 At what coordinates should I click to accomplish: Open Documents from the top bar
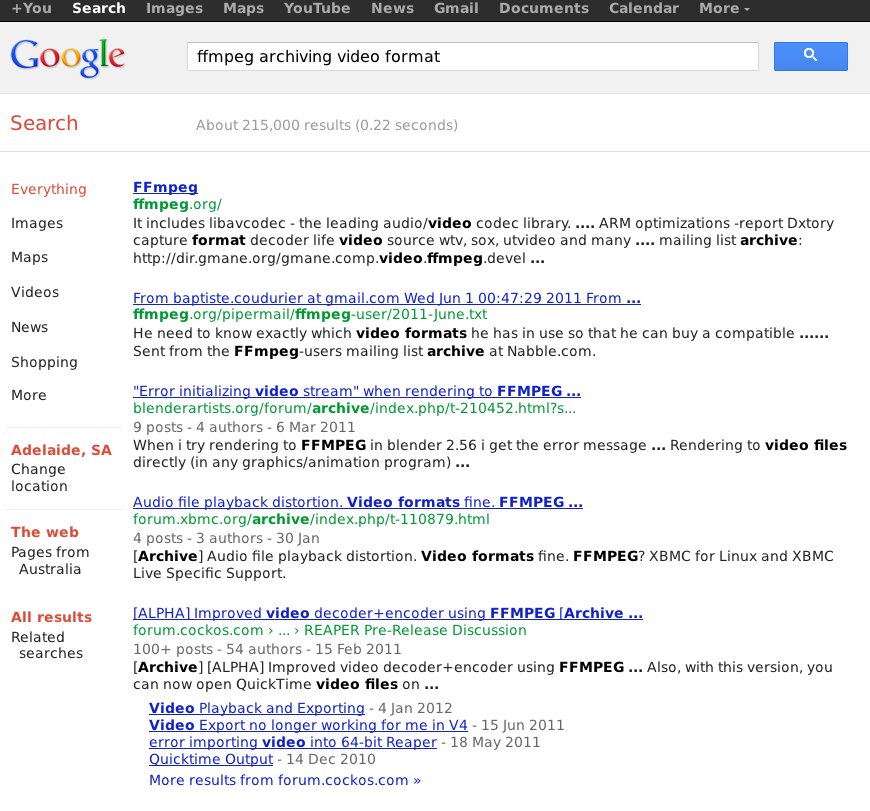544,8
